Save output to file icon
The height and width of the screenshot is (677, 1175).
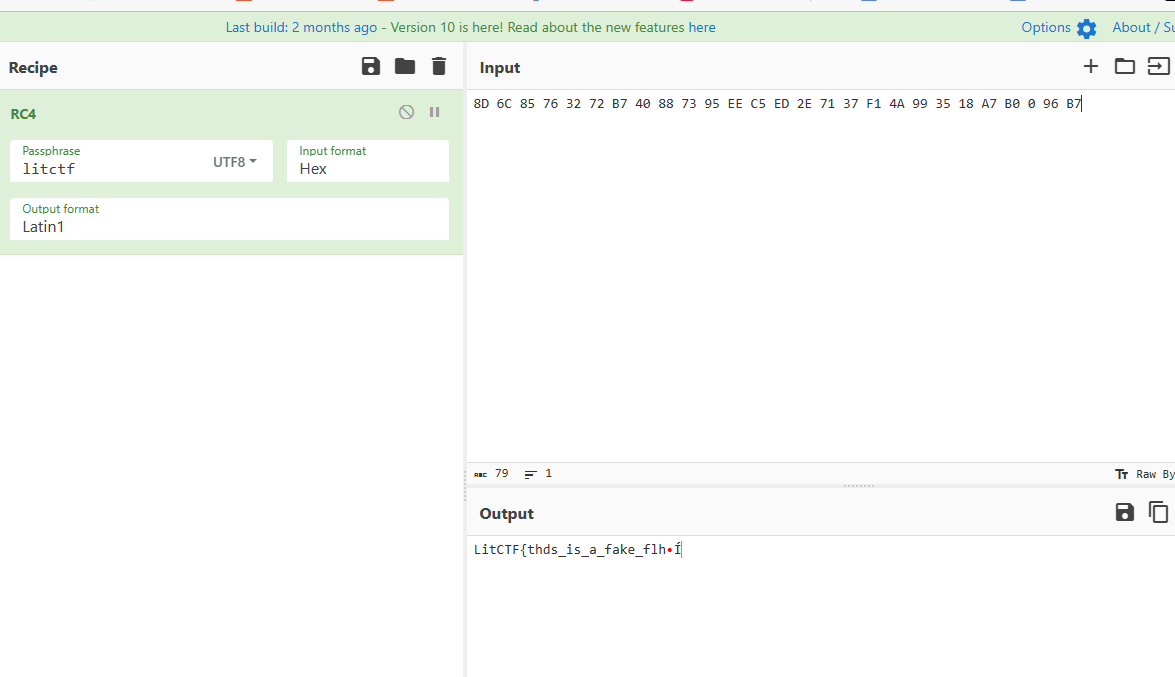pos(1125,513)
